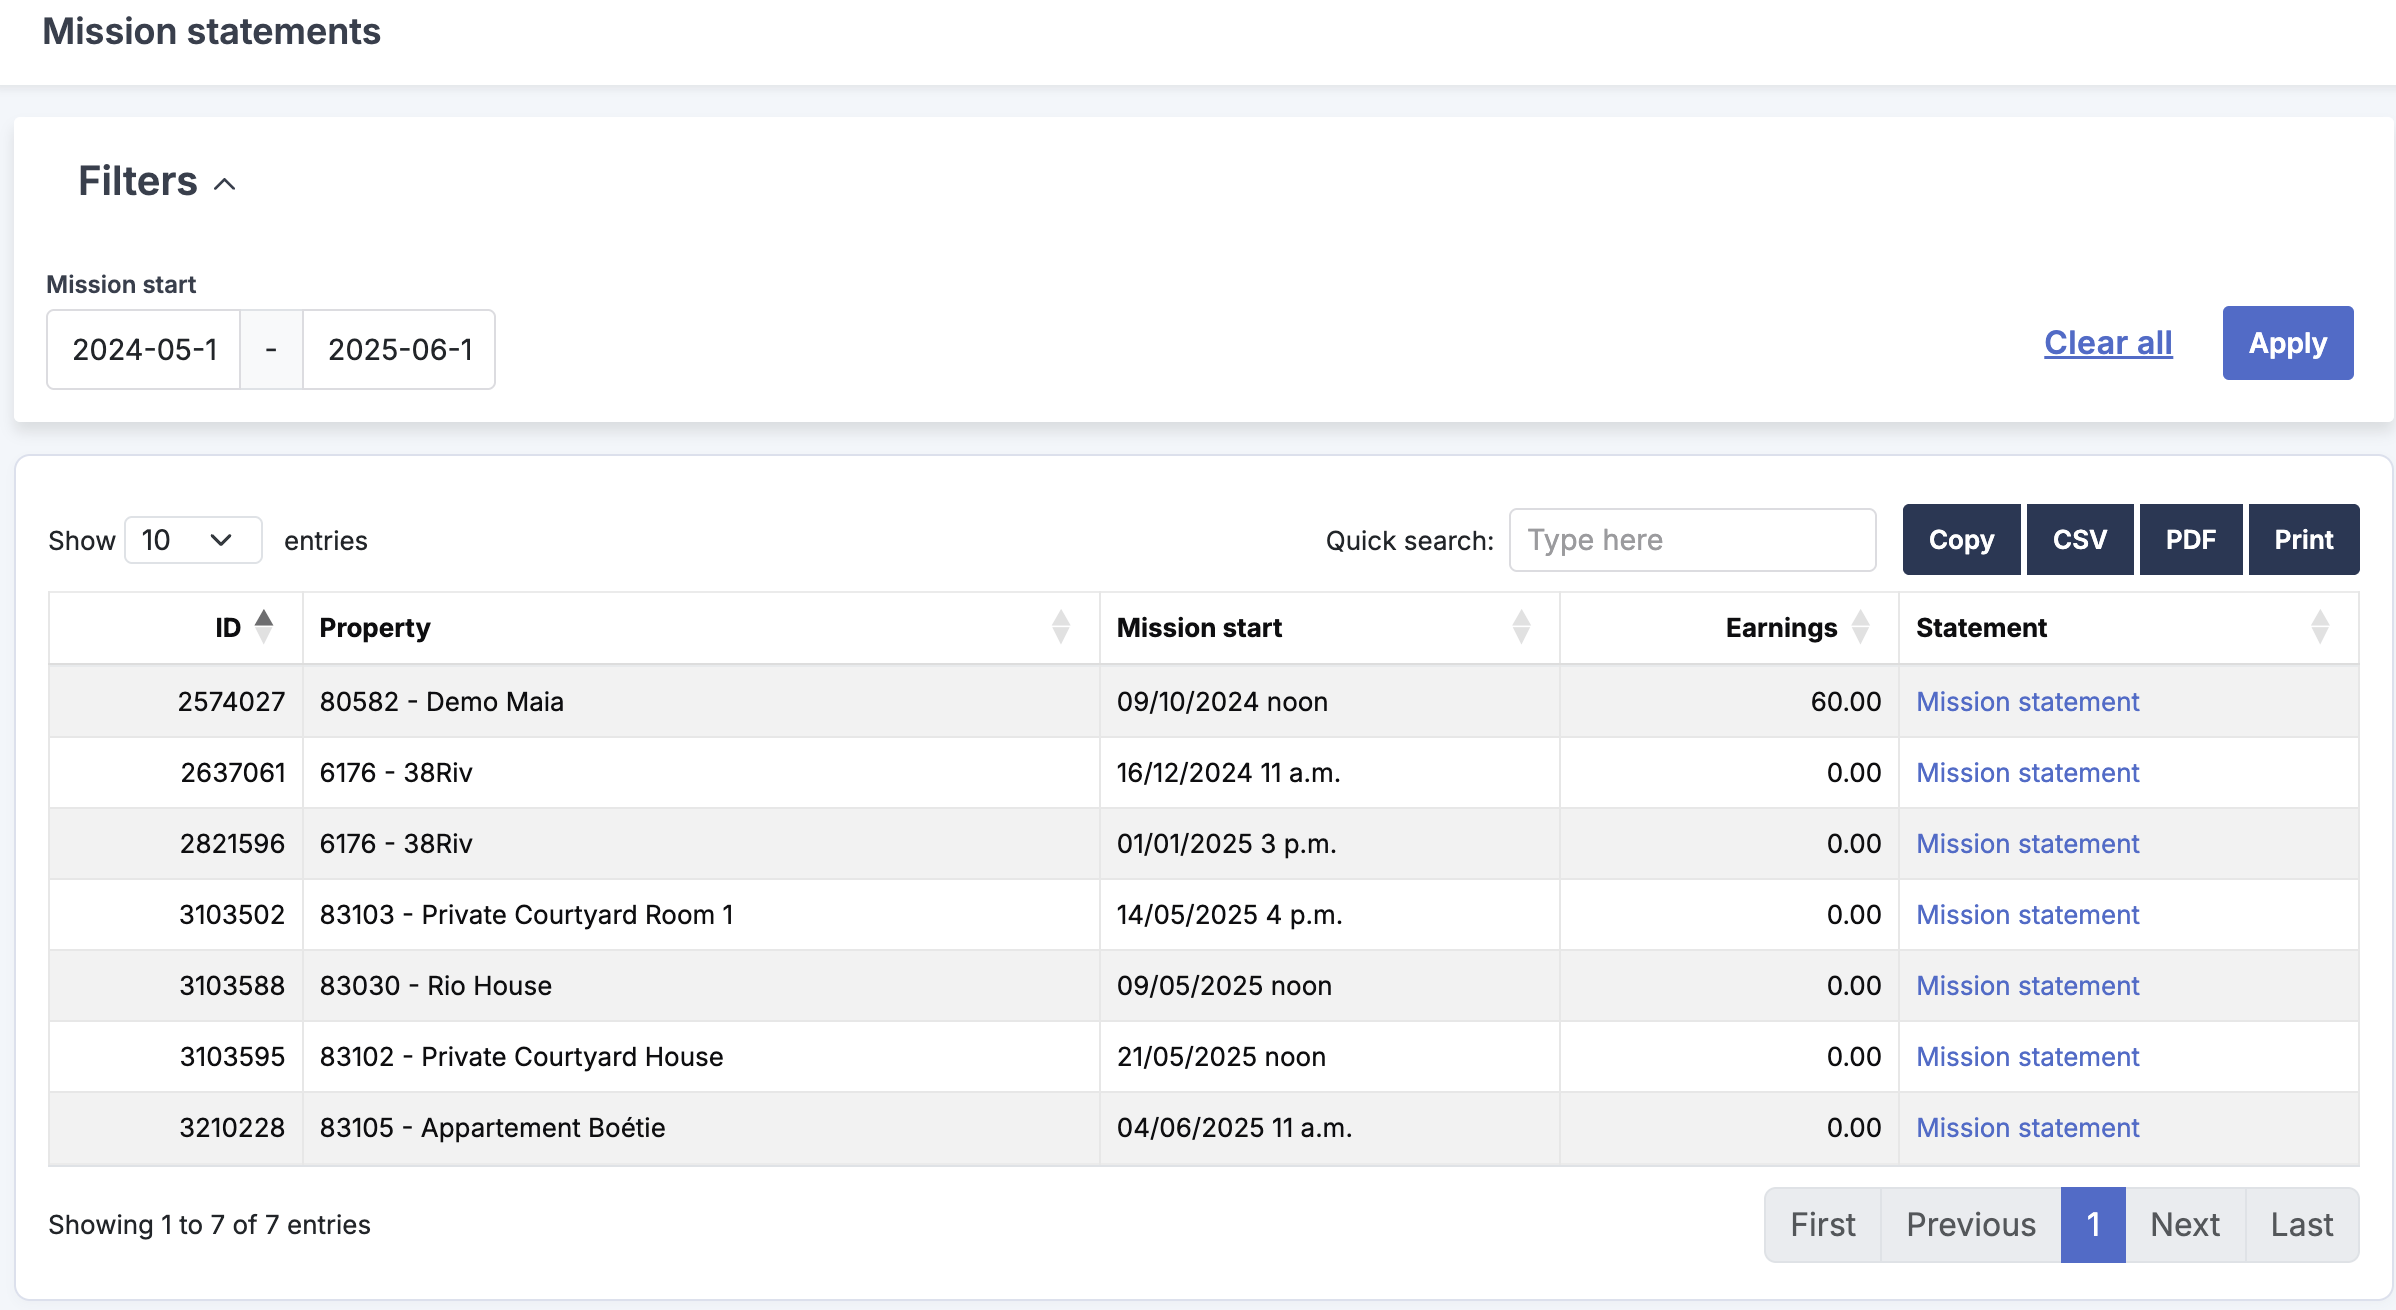Sort by Statement column sort icon
Image resolution: width=2396 pixels, height=1310 pixels.
2320,627
